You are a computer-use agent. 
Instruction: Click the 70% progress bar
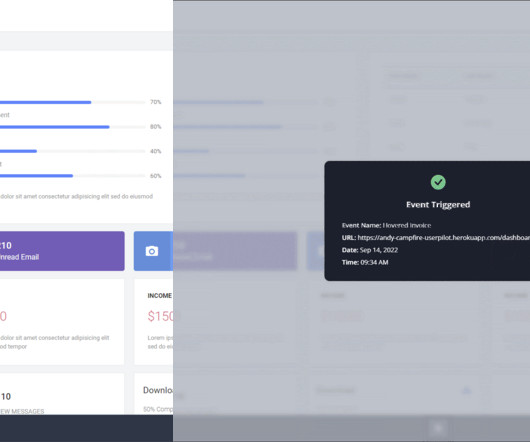[x=72, y=102]
